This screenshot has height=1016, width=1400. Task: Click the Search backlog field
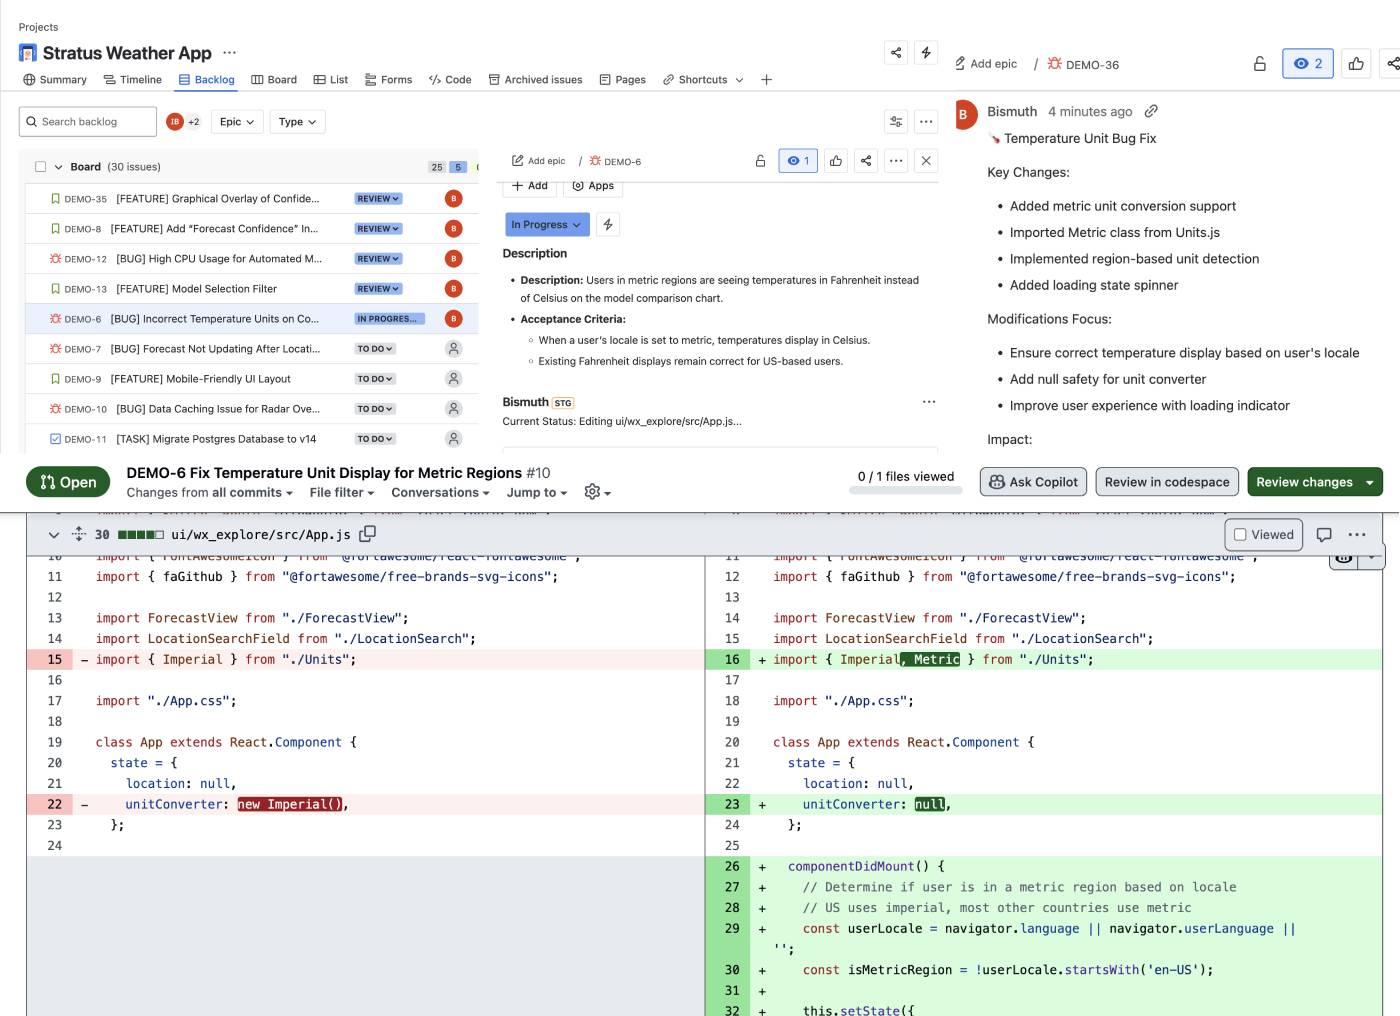pos(88,122)
